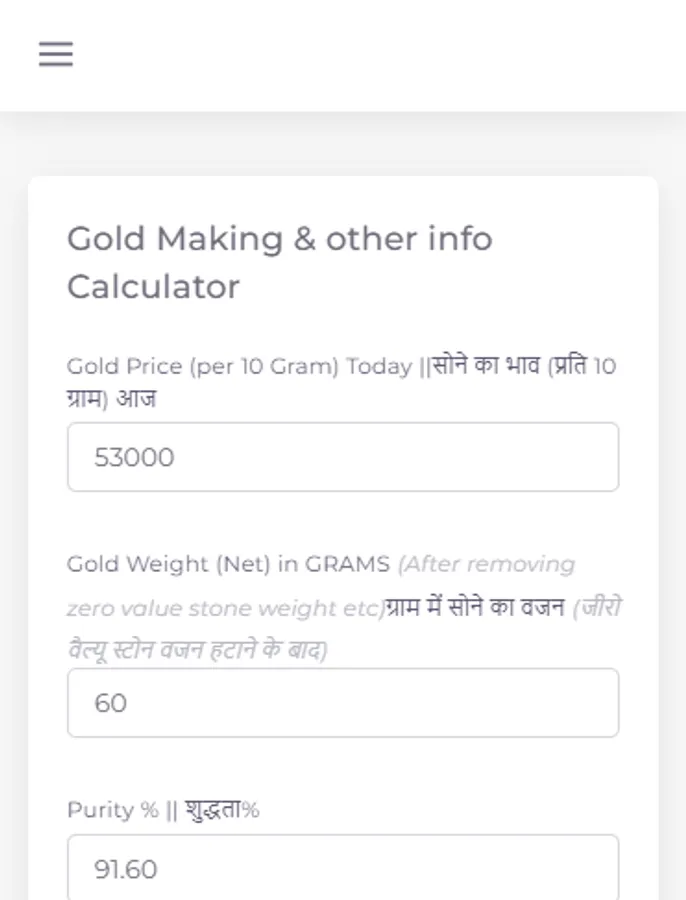The width and height of the screenshot is (686, 900).
Task: Click the "Gold Price (per 10 Gram) Today" label
Action: [x=238, y=366]
